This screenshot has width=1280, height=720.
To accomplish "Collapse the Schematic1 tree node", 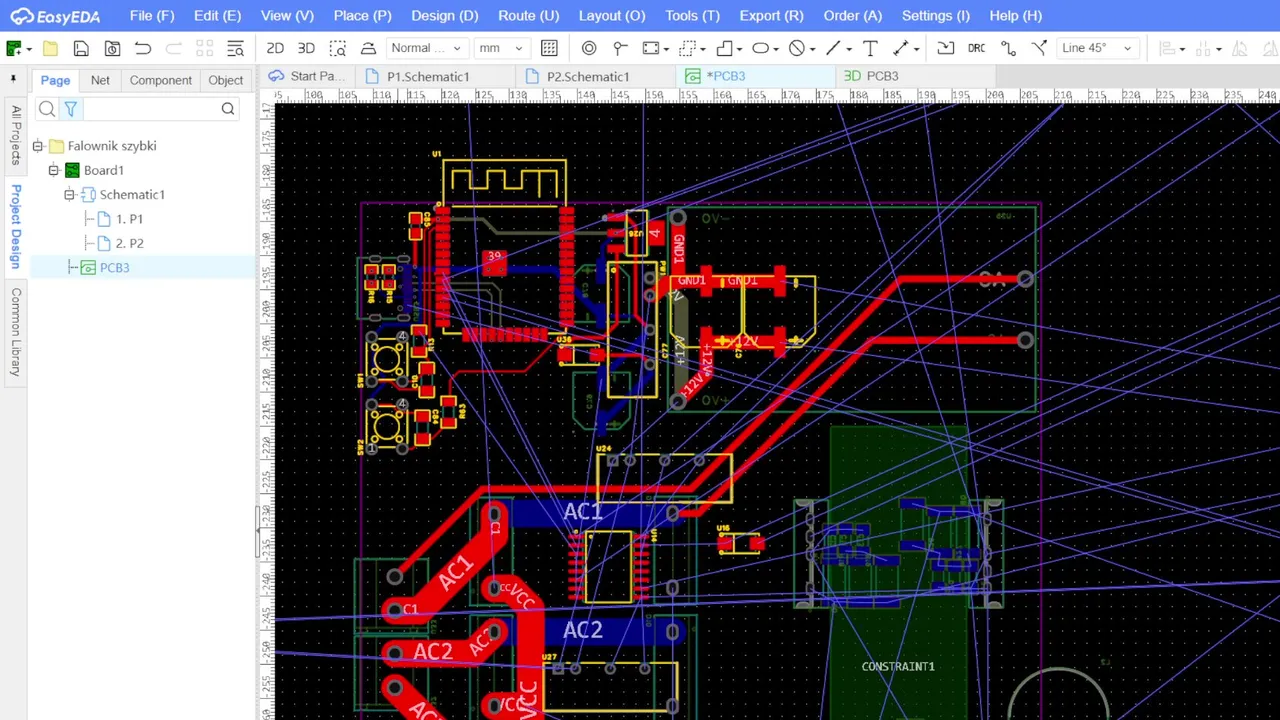I will [x=70, y=195].
